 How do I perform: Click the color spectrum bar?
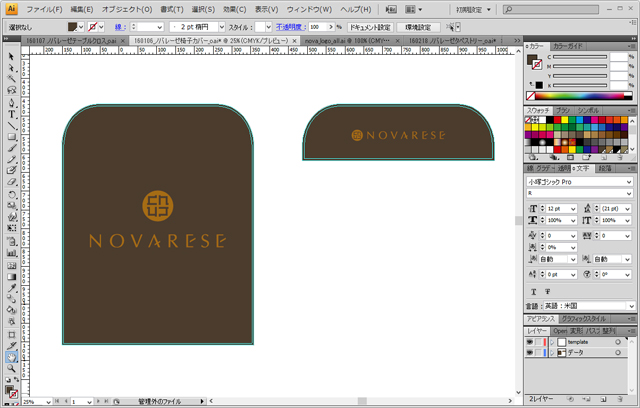point(579,96)
